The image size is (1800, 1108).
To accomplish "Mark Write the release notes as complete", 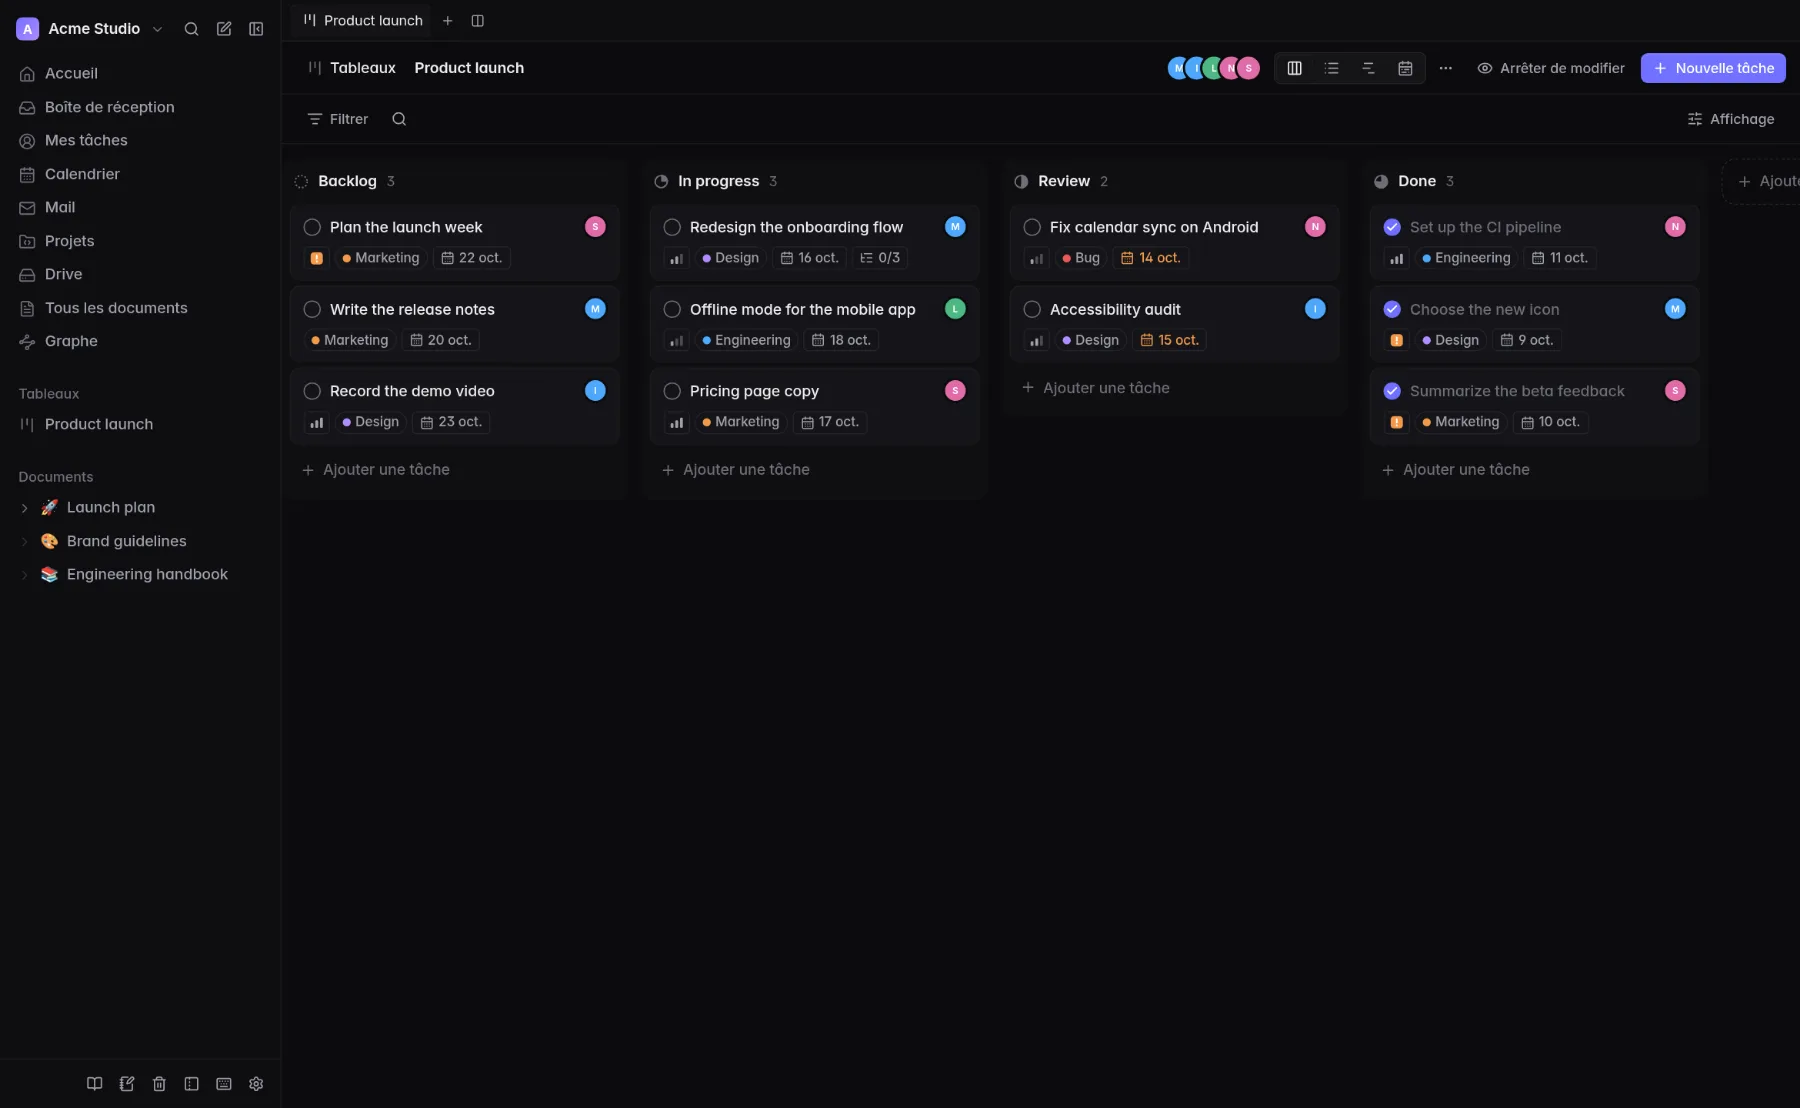I will 312,309.
